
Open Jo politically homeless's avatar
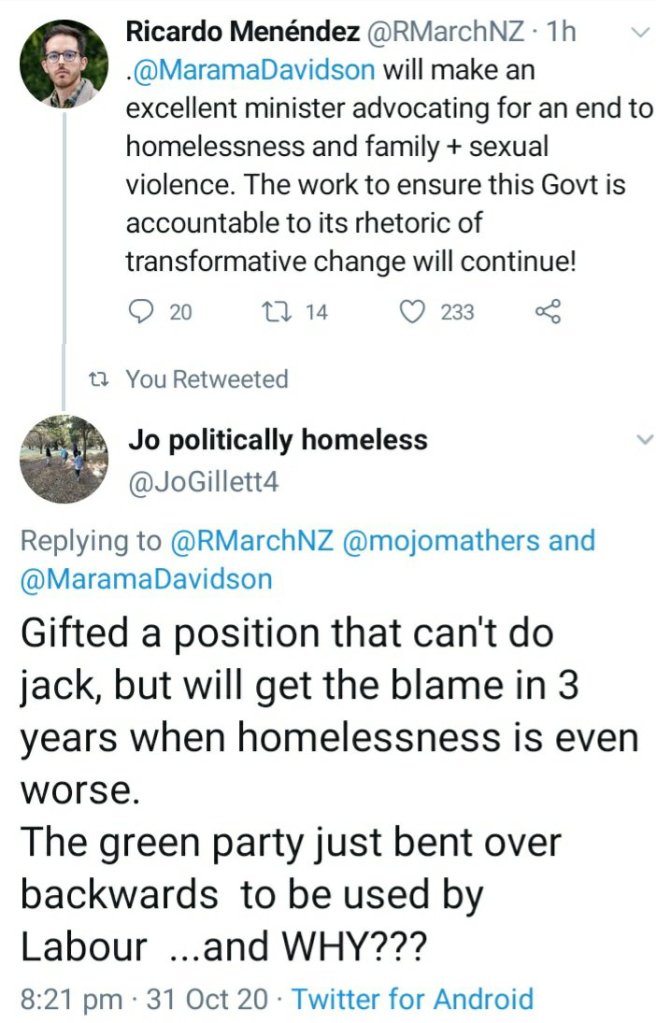pos(64,458)
